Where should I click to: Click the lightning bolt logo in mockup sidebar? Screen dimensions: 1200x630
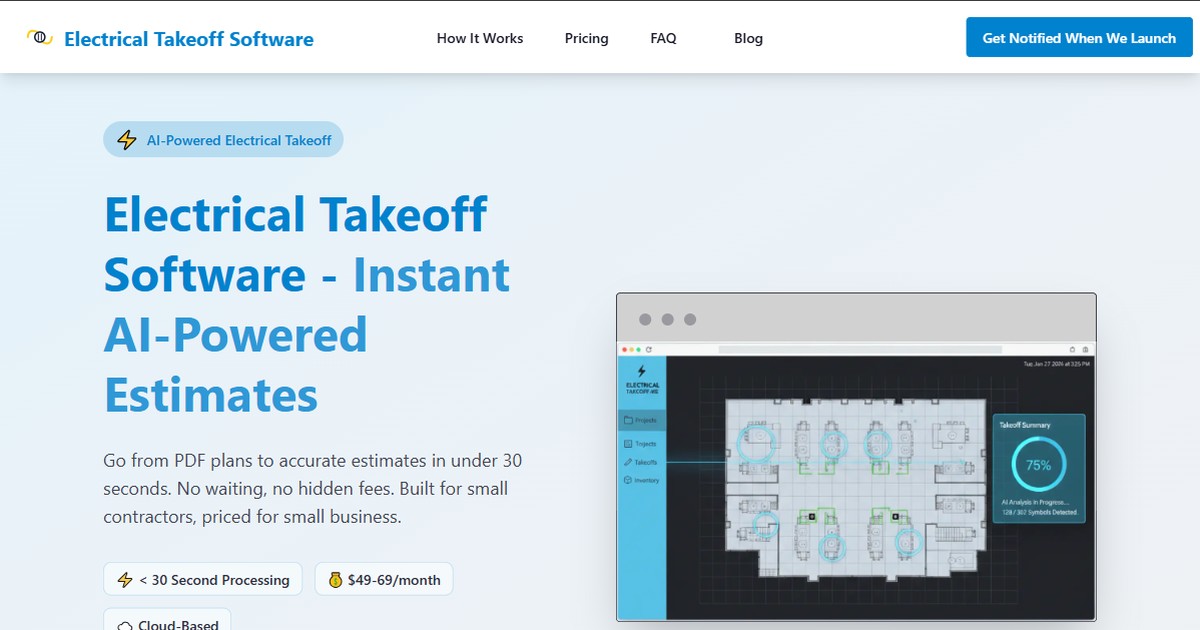pos(642,371)
